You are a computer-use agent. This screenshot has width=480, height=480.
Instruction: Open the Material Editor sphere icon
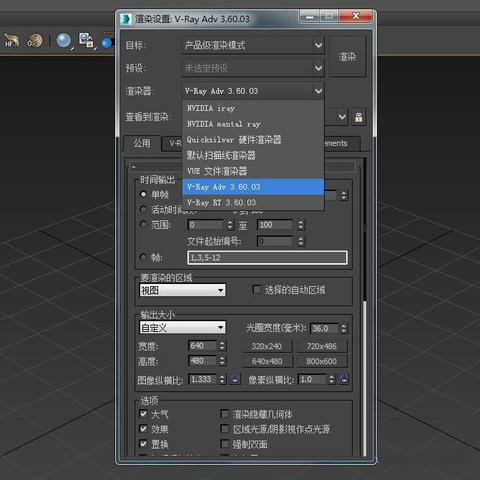(x=63, y=41)
